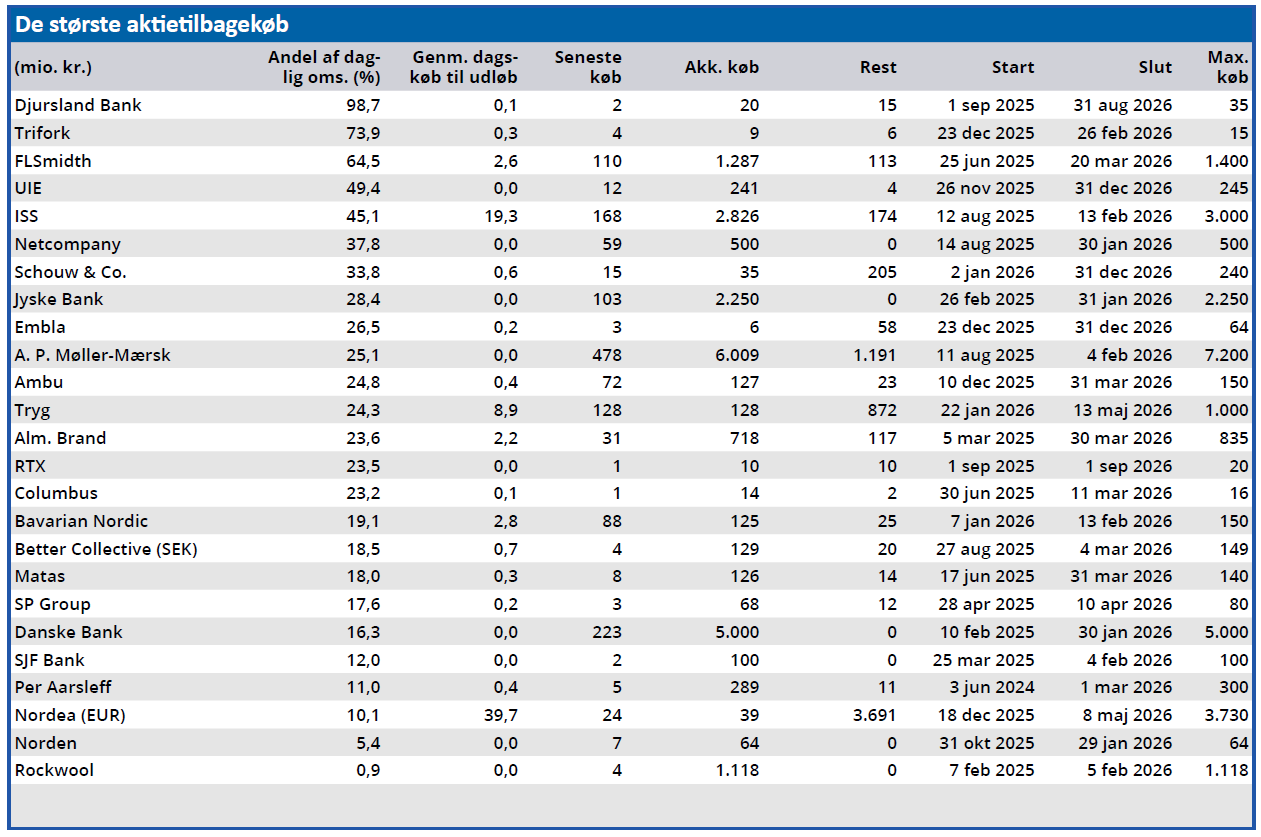The image size is (1261, 837).
Task: Select the 'Start' column header
Action: coord(1012,68)
